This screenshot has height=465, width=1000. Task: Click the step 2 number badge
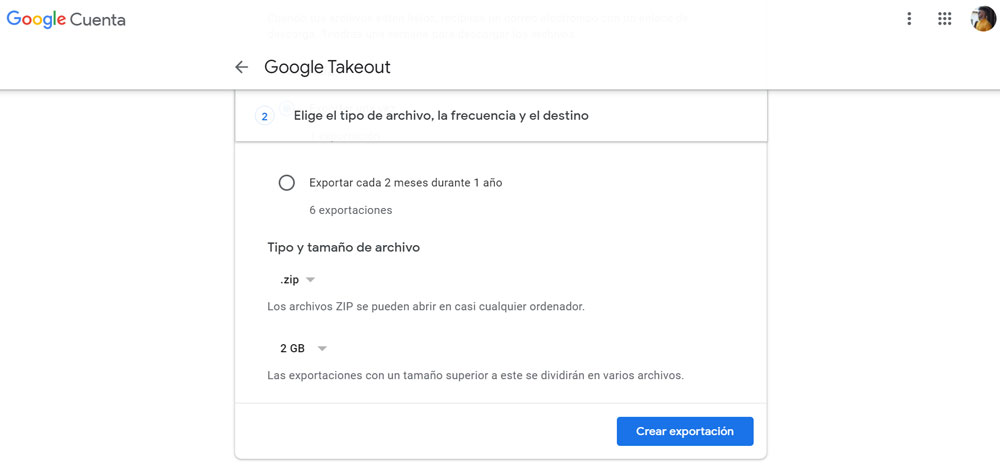[x=265, y=117]
